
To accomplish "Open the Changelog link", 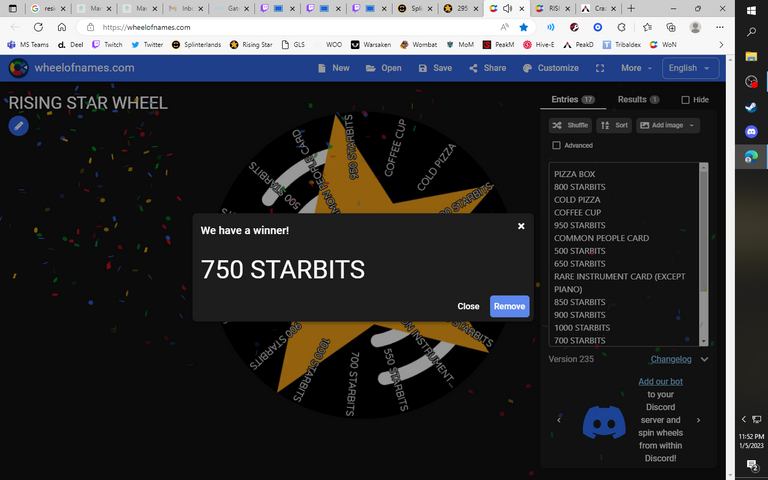I will (671, 360).
